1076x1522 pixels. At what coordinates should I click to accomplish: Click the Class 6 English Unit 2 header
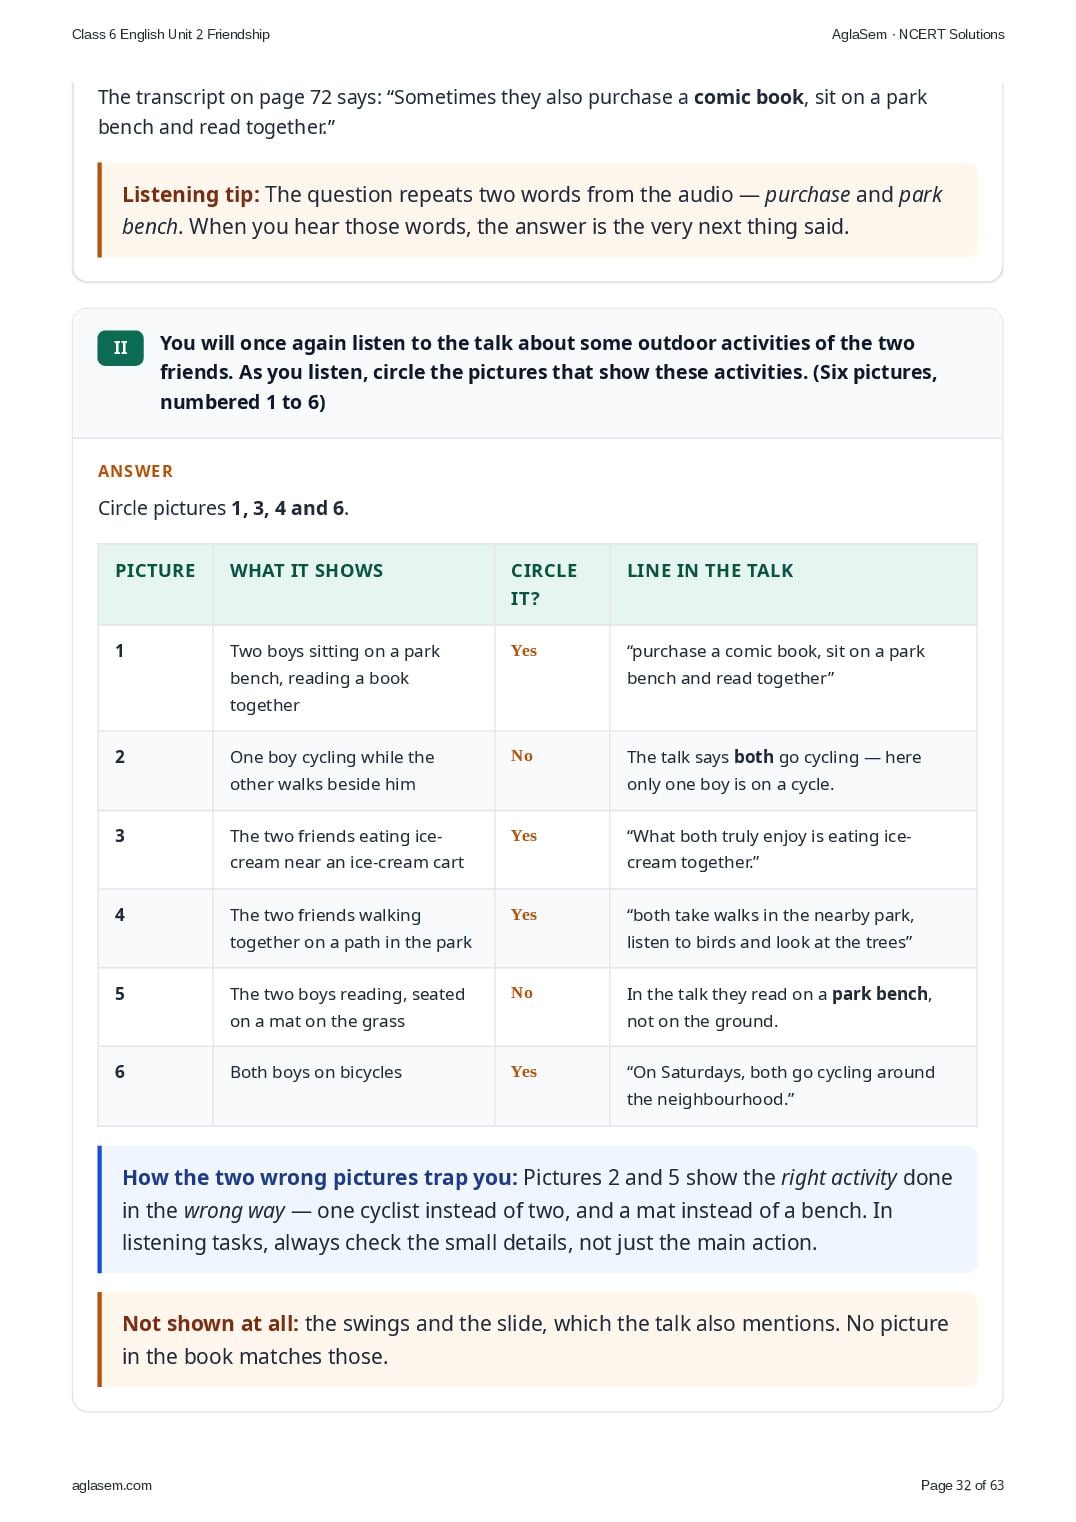[x=171, y=34]
